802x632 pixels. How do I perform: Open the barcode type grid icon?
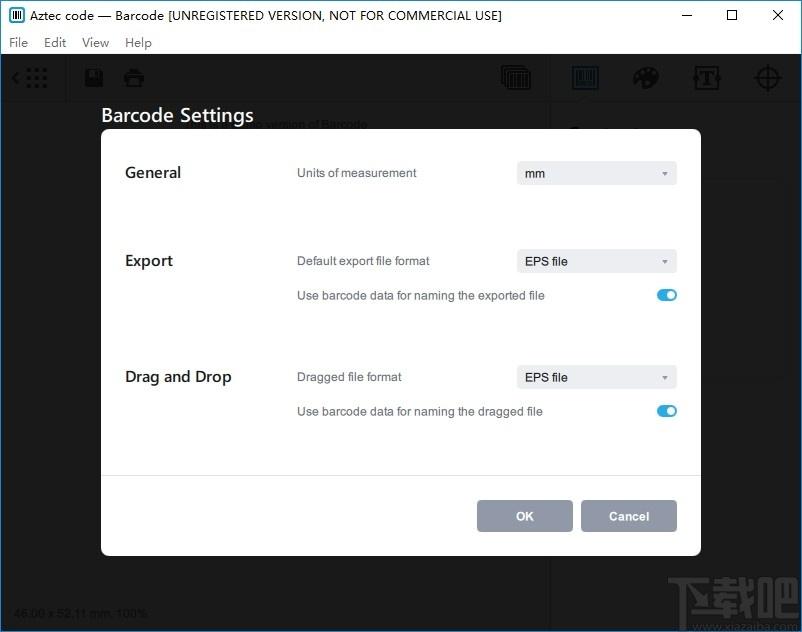click(x=36, y=78)
